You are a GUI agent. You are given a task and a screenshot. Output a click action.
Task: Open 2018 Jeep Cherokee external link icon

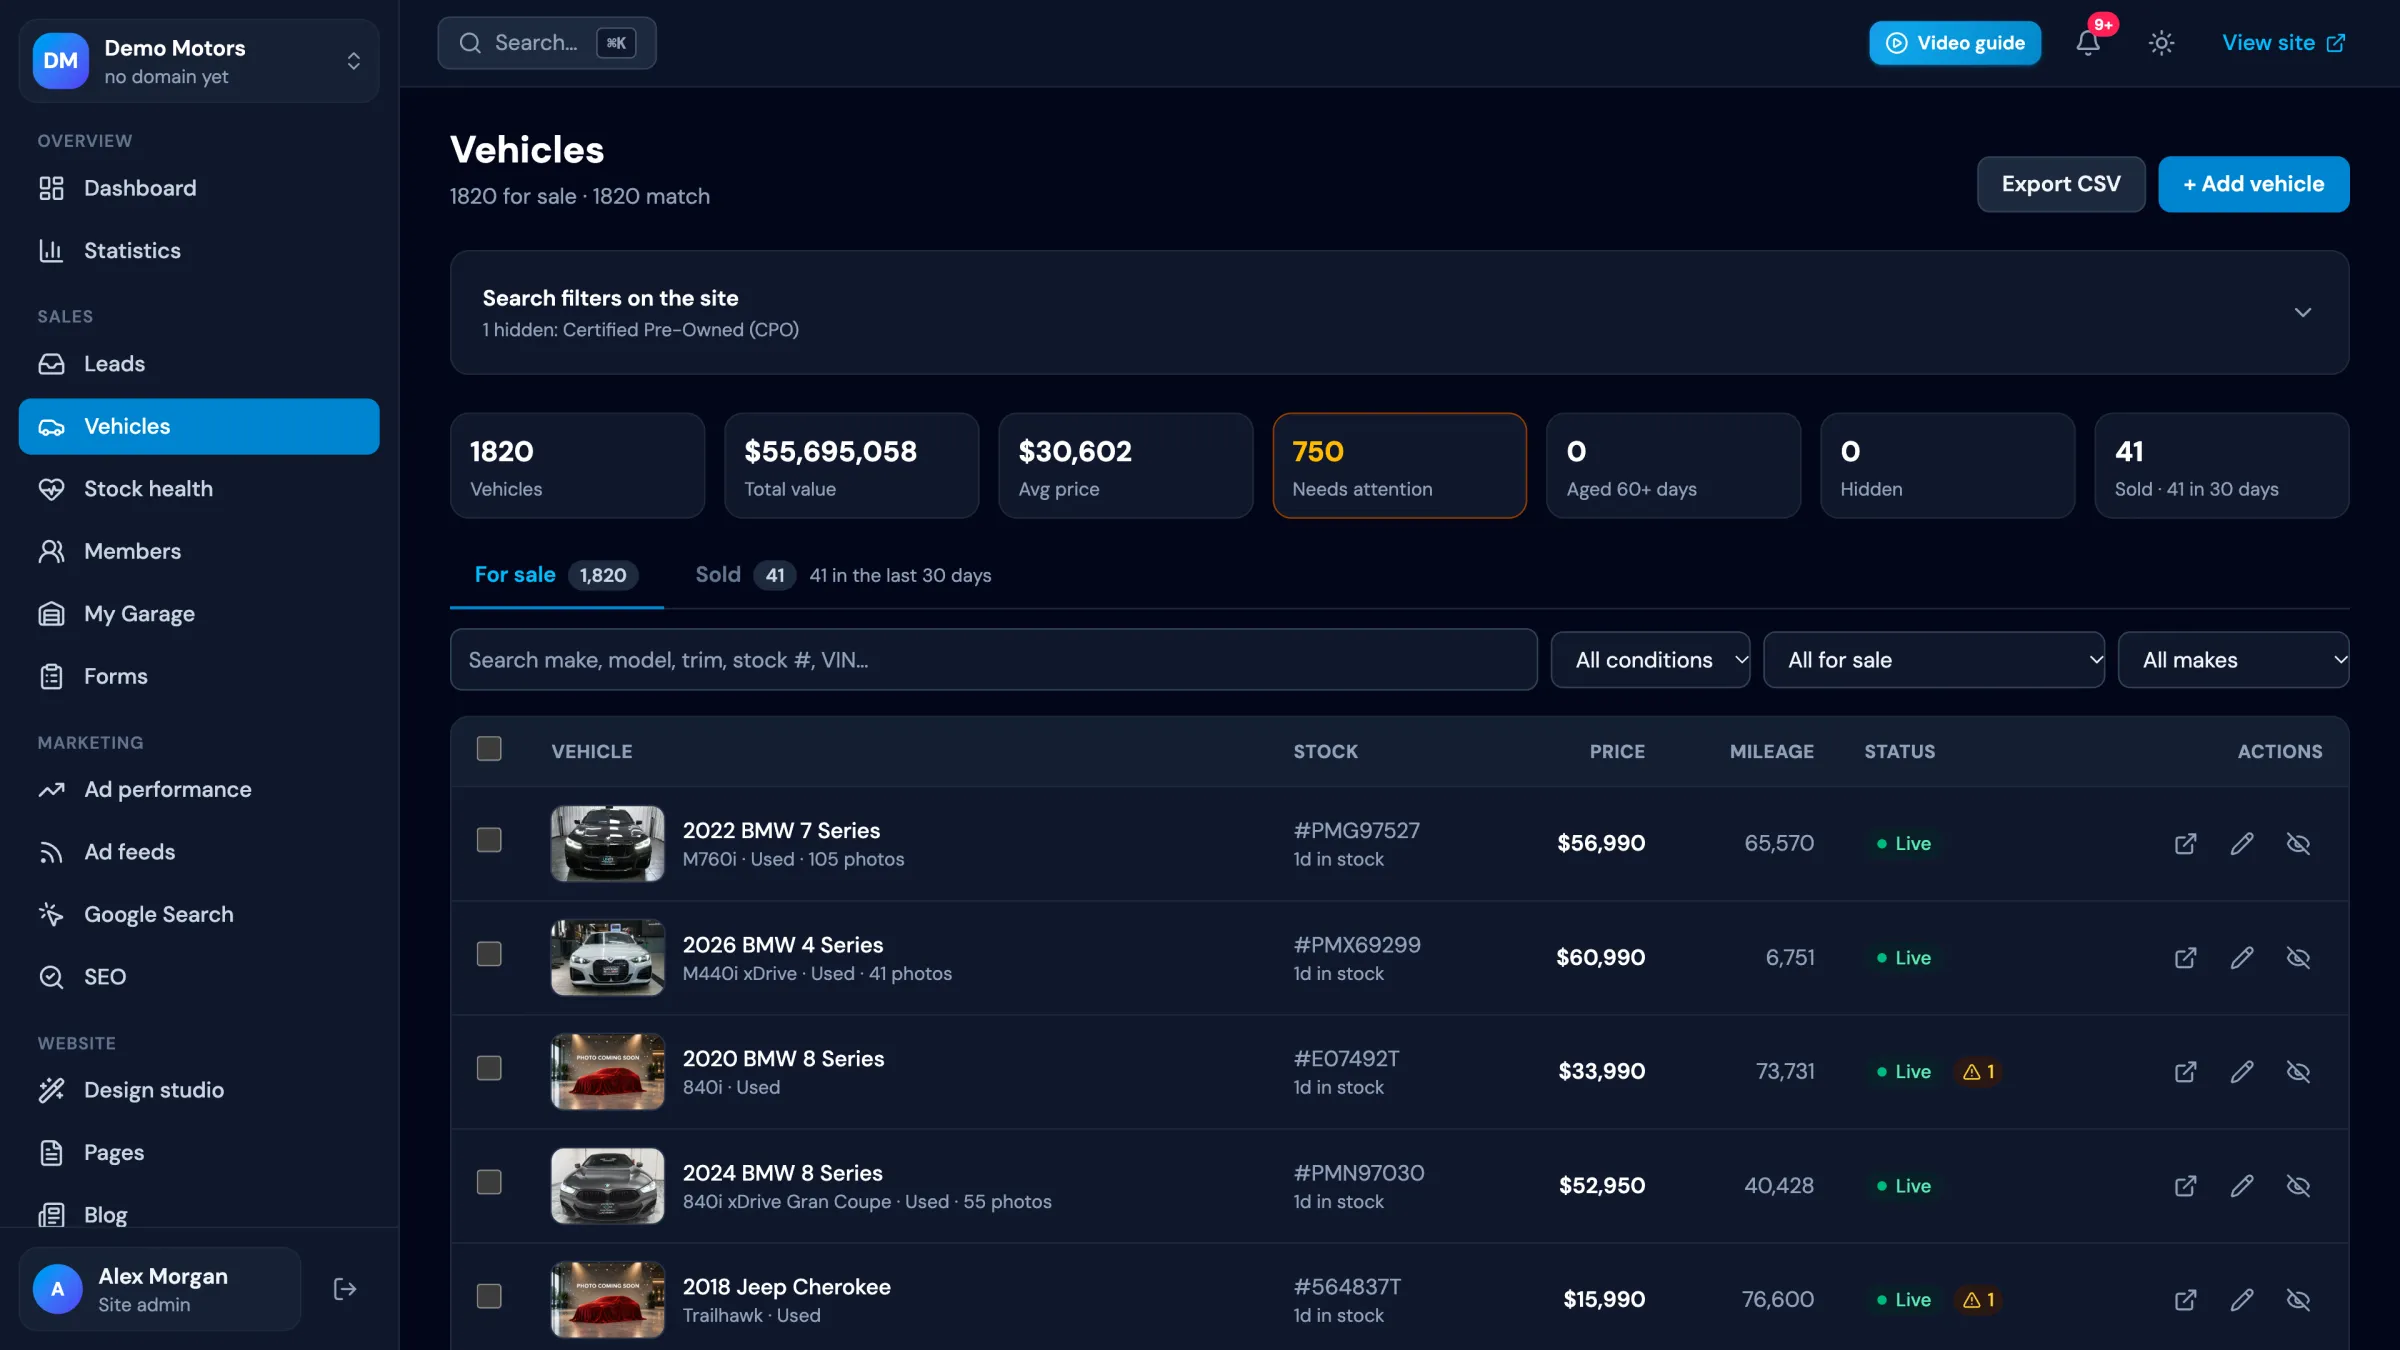tap(2186, 1299)
